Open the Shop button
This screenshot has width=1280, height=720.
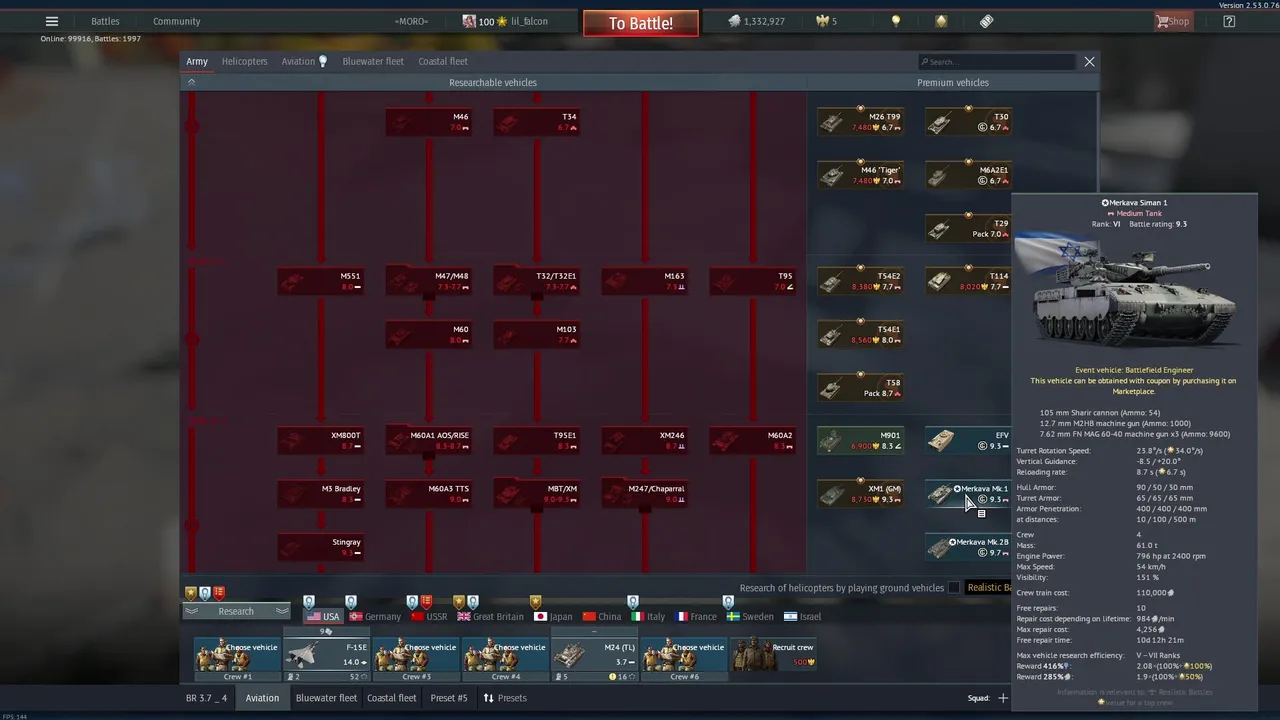coord(1173,21)
